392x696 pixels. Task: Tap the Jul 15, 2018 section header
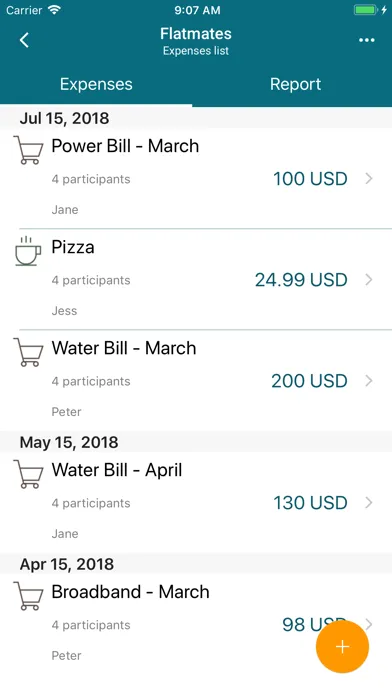[196, 118]
